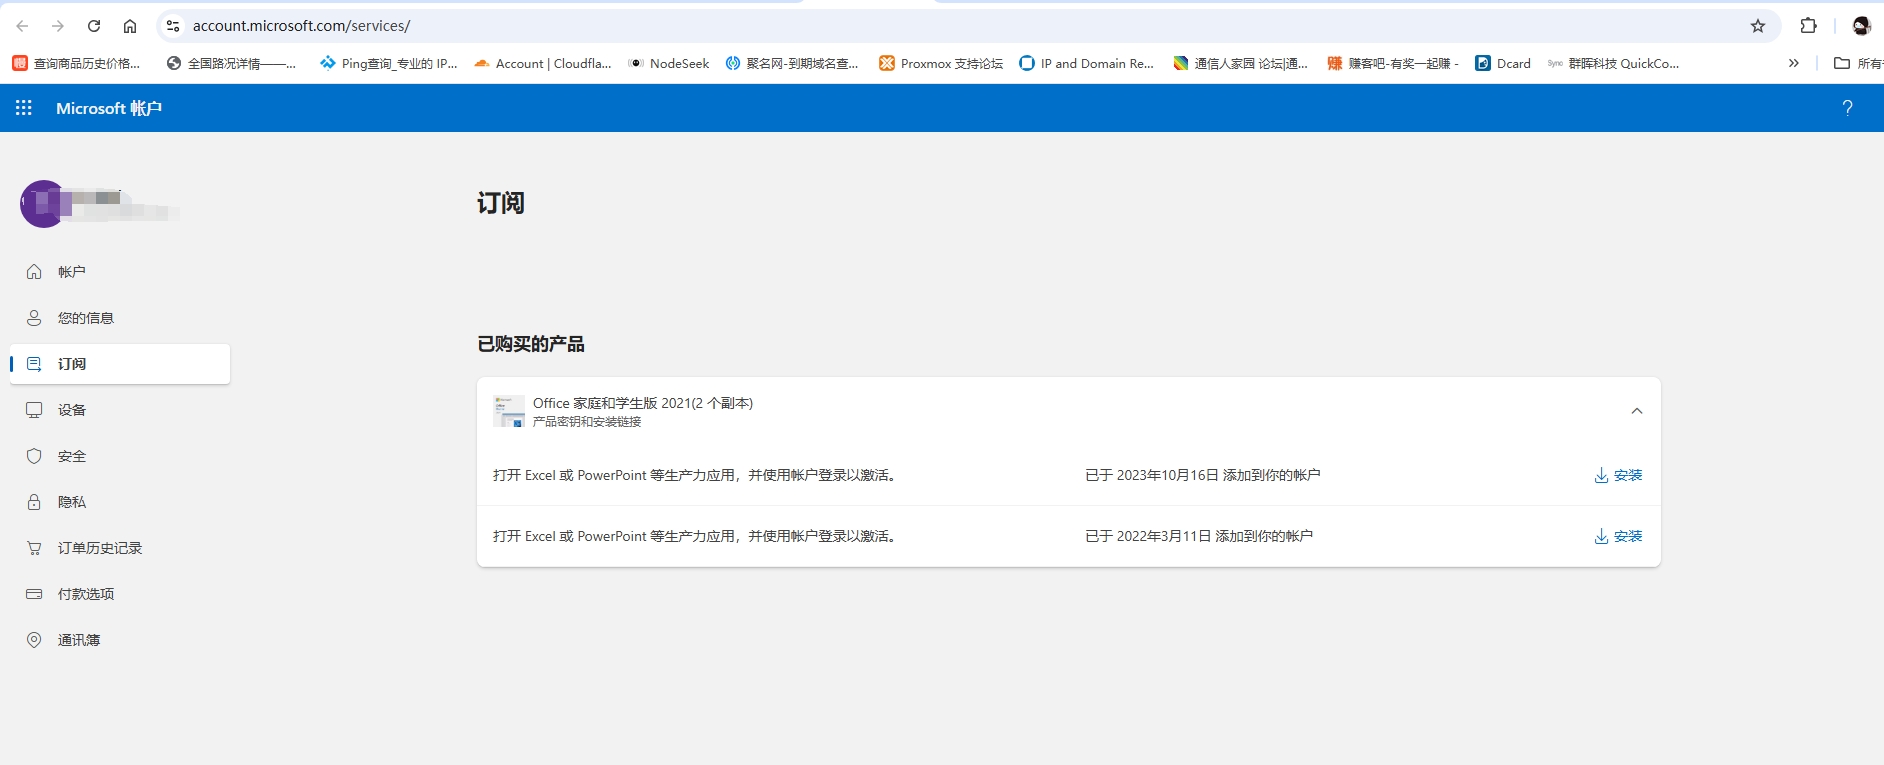This screenshot has width=1884, height=765.
Task: Open the Microsoft app launcher grid
Action: 24,108
